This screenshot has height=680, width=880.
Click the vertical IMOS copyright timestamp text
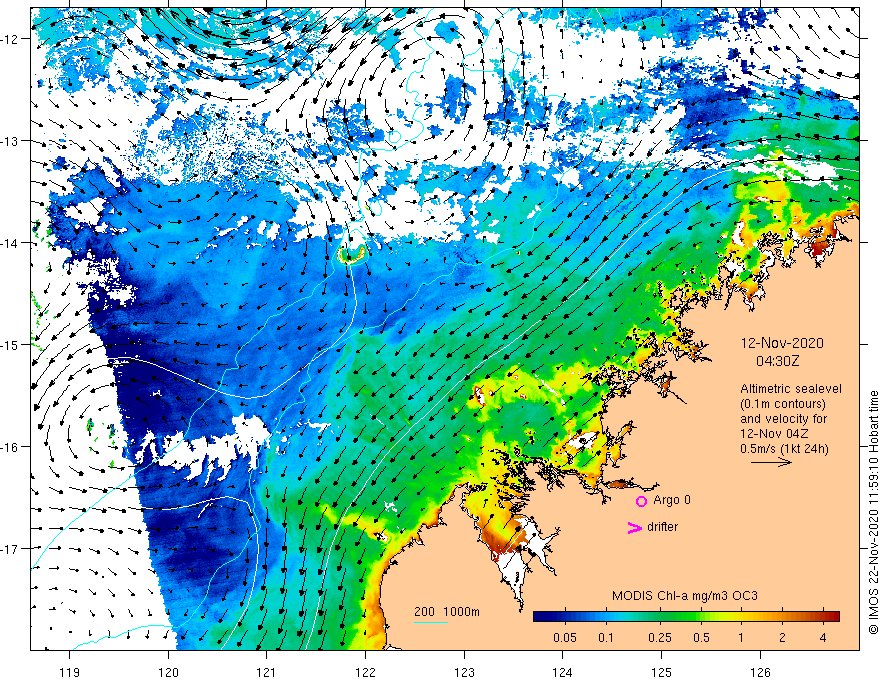tap(873, 512)
